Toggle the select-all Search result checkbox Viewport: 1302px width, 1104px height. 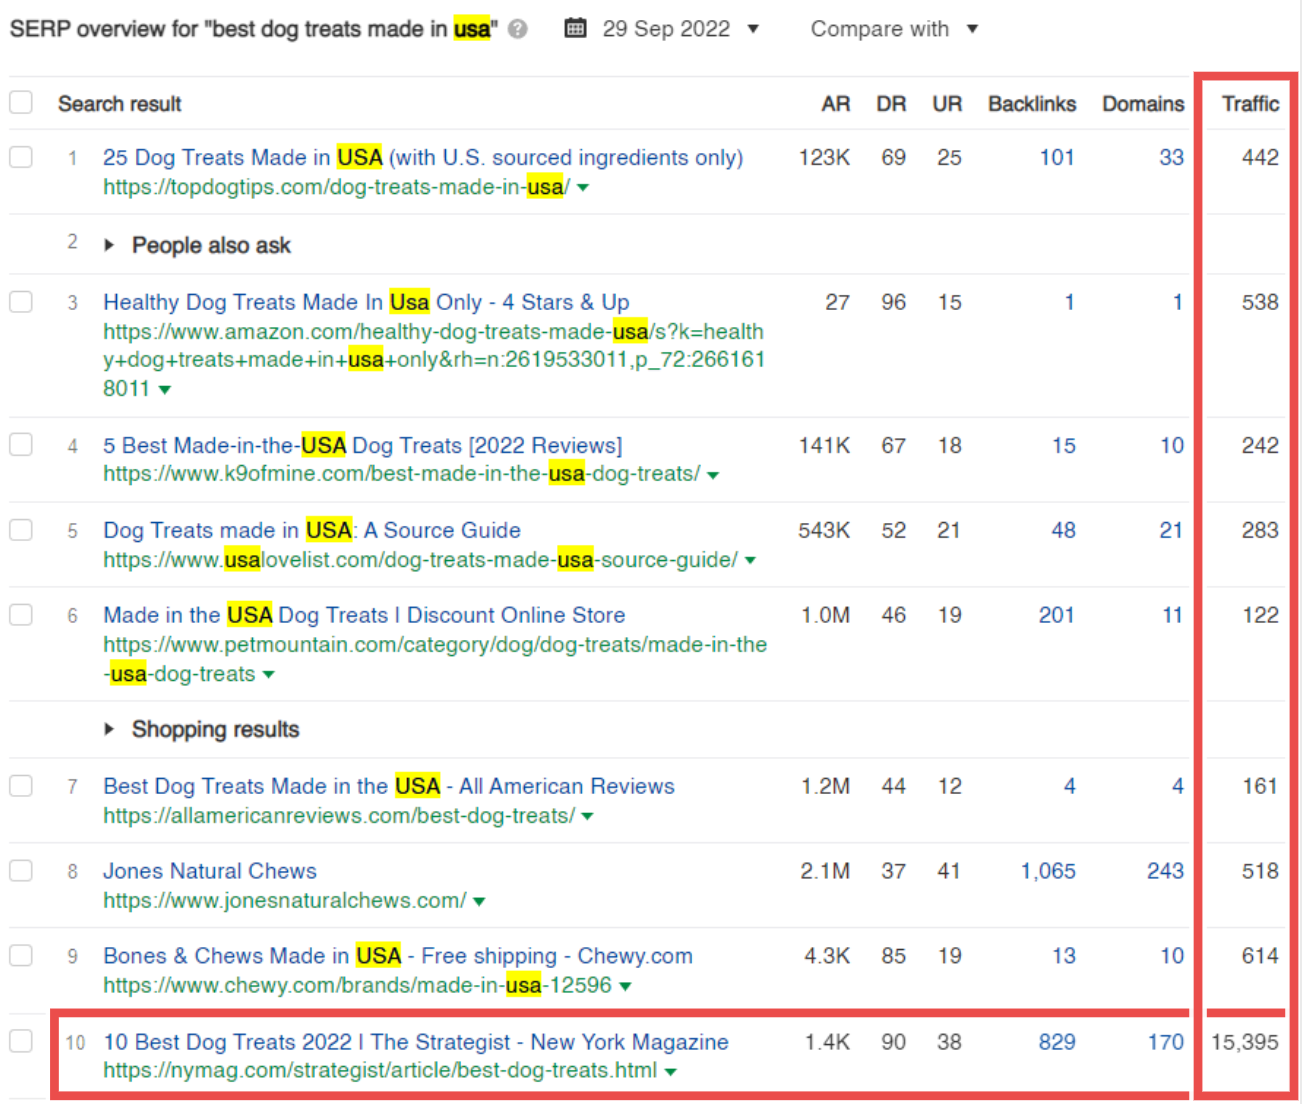coord(21,103)
